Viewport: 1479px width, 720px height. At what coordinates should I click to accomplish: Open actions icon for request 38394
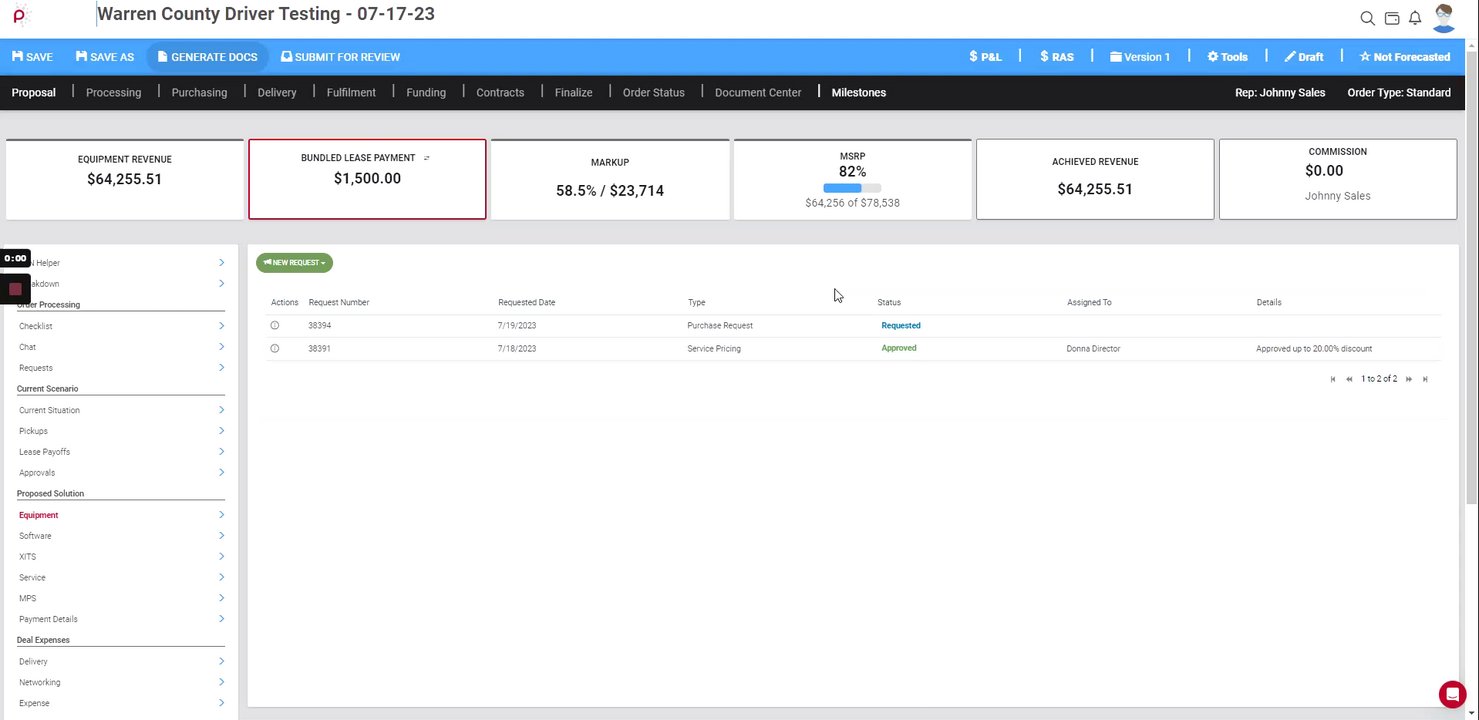(275, 326)
